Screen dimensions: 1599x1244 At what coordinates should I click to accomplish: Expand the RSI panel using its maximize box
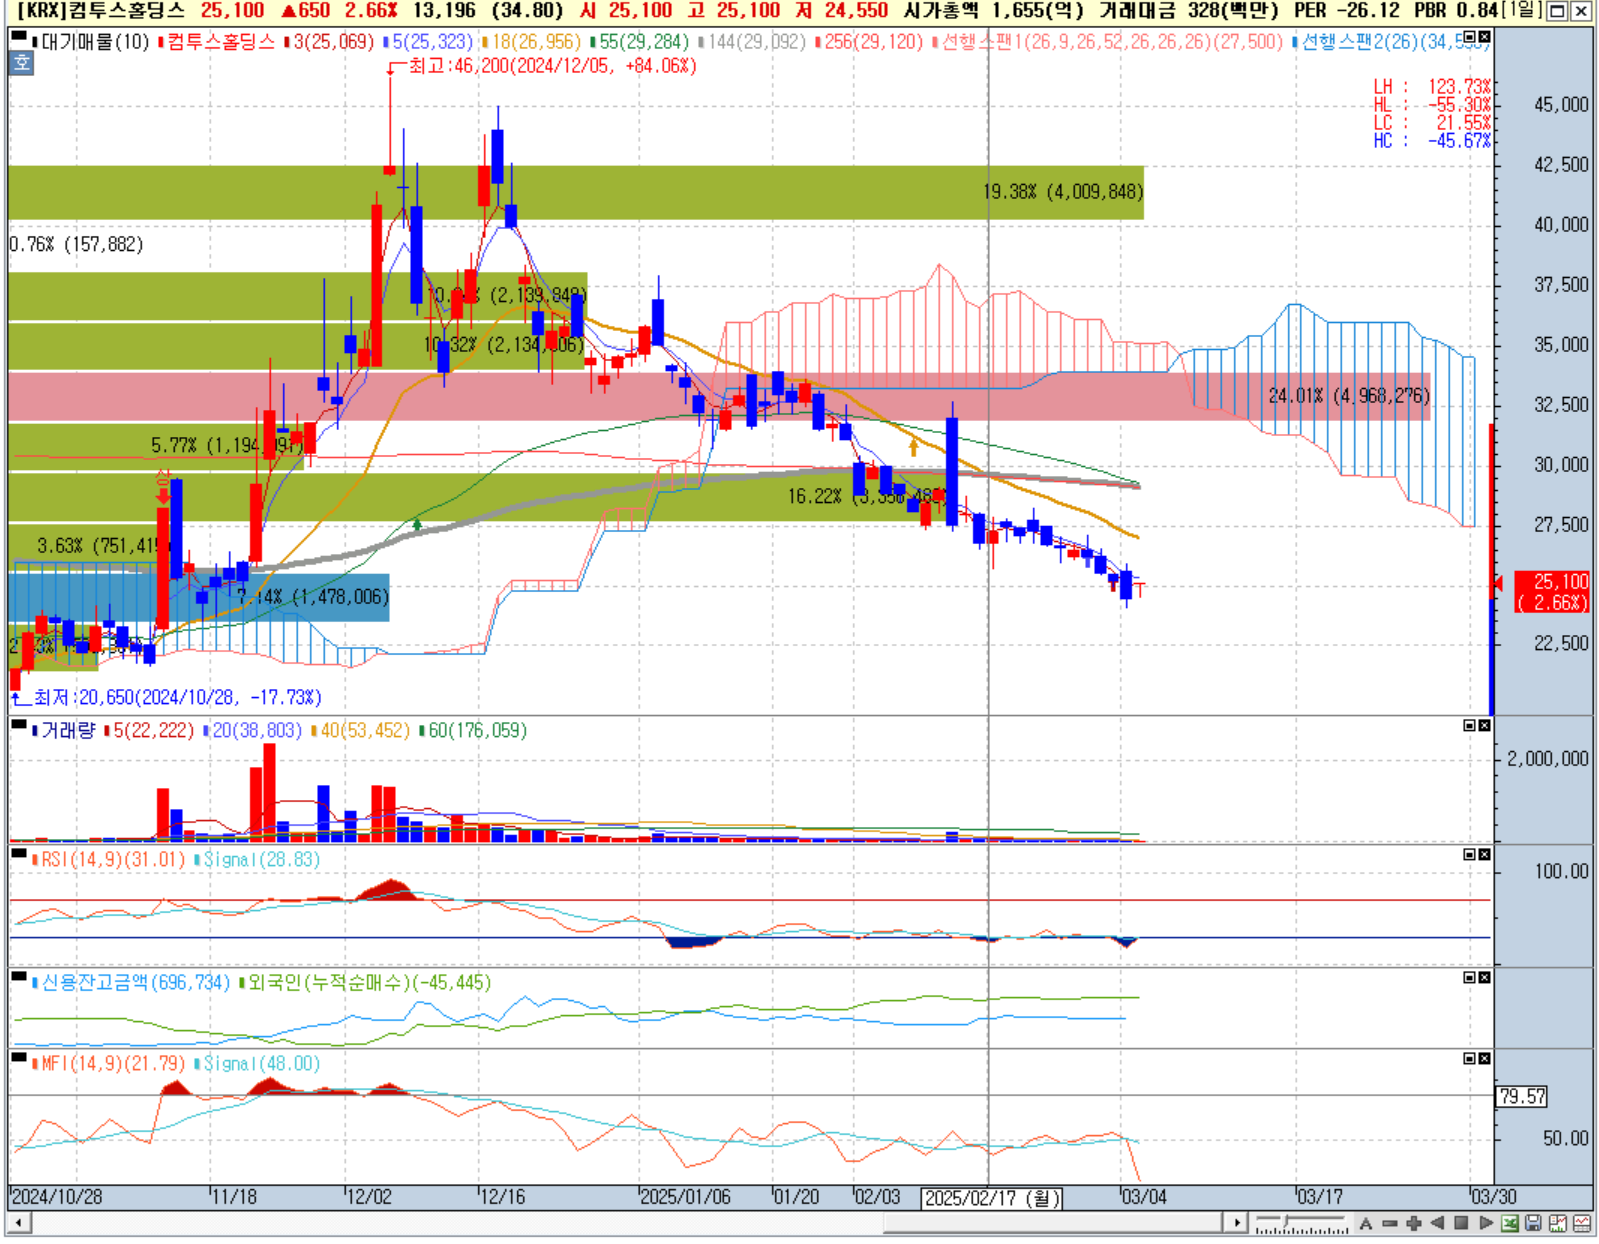[x=1469, y=854]
